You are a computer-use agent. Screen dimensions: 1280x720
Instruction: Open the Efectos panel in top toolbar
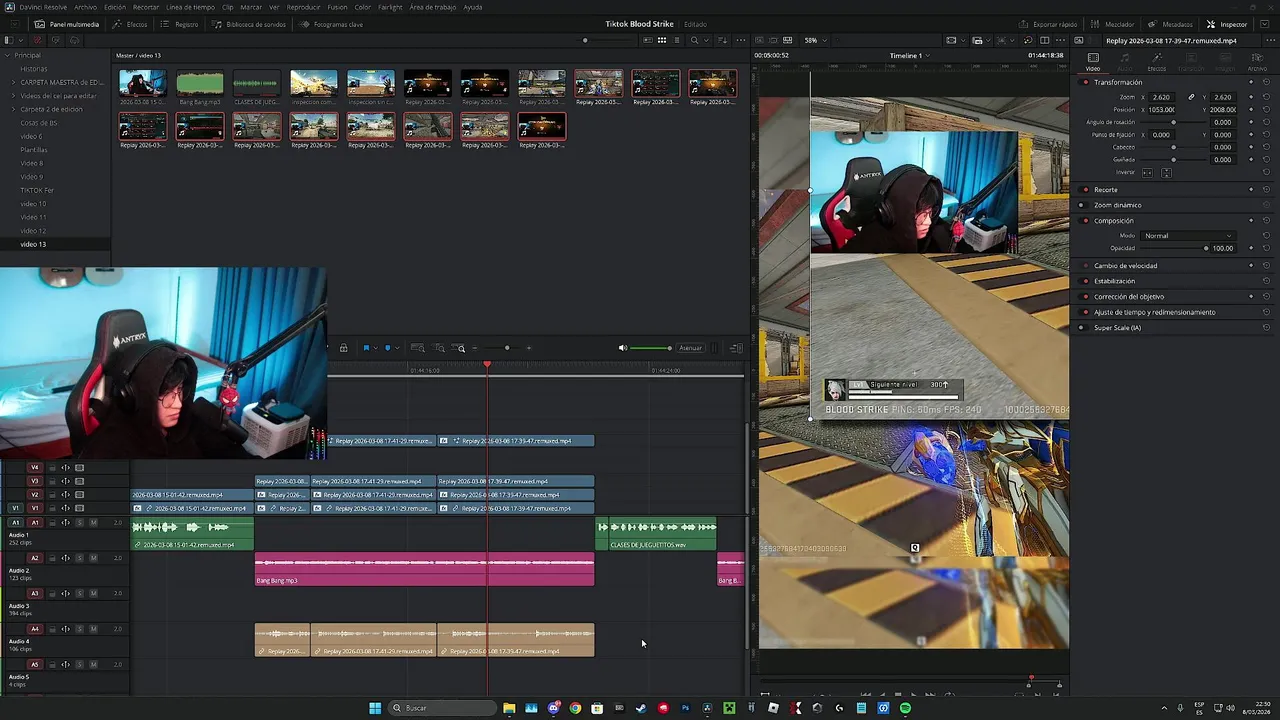pyautogui.click(x=131, y=24)
